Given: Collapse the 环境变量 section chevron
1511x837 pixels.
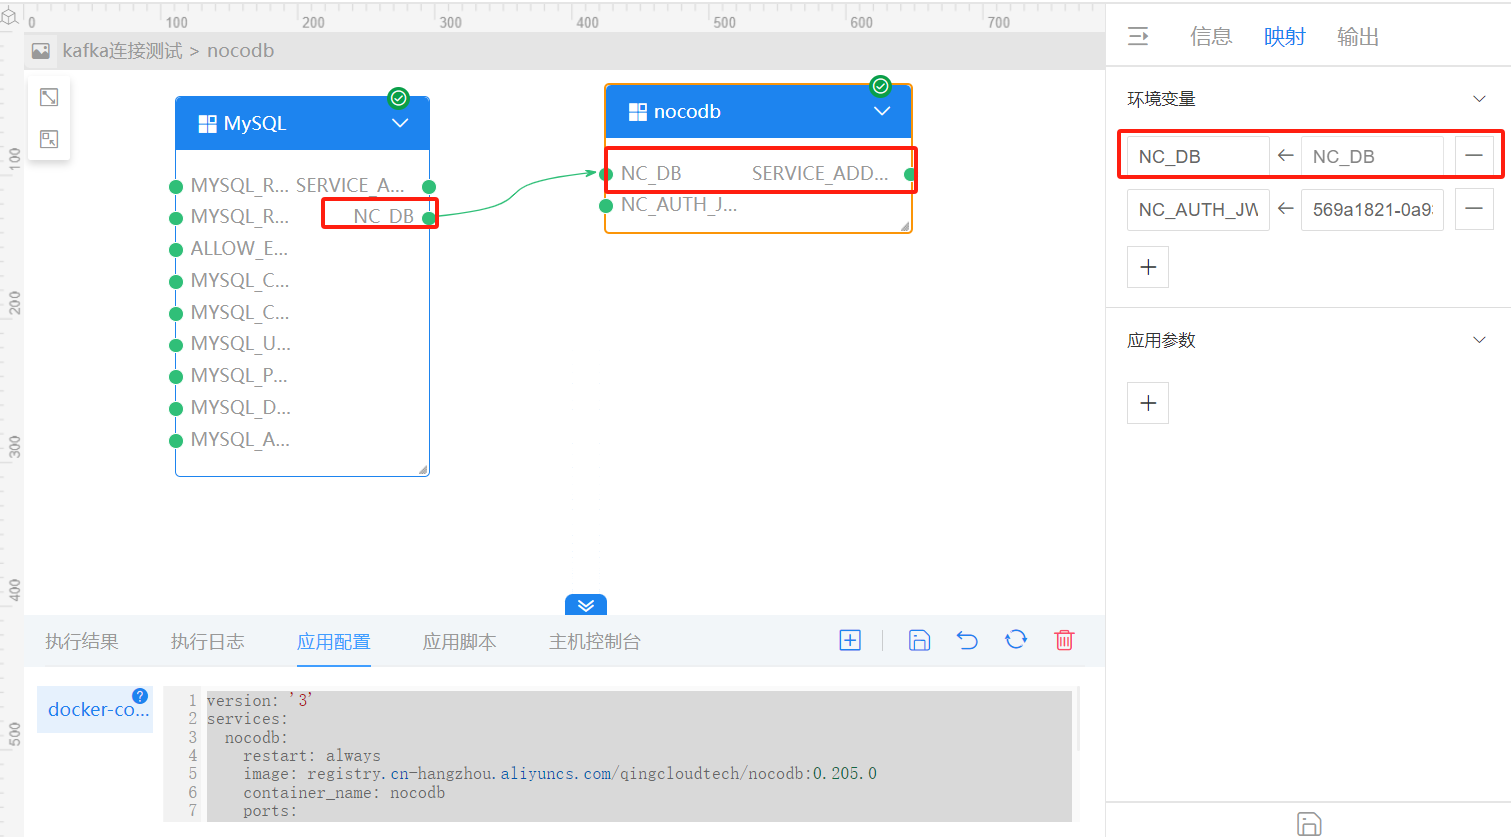Looking at the screenshot, I should tap(1479, 99).
